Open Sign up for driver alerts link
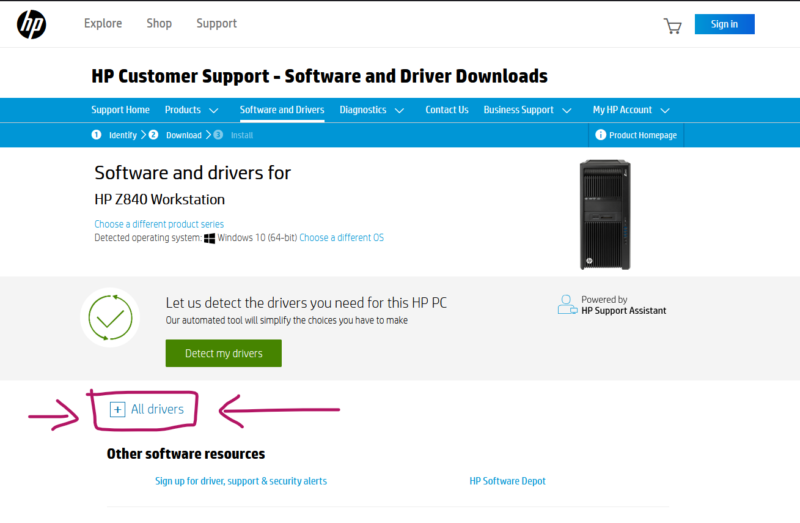 click(x=241, y=481)
